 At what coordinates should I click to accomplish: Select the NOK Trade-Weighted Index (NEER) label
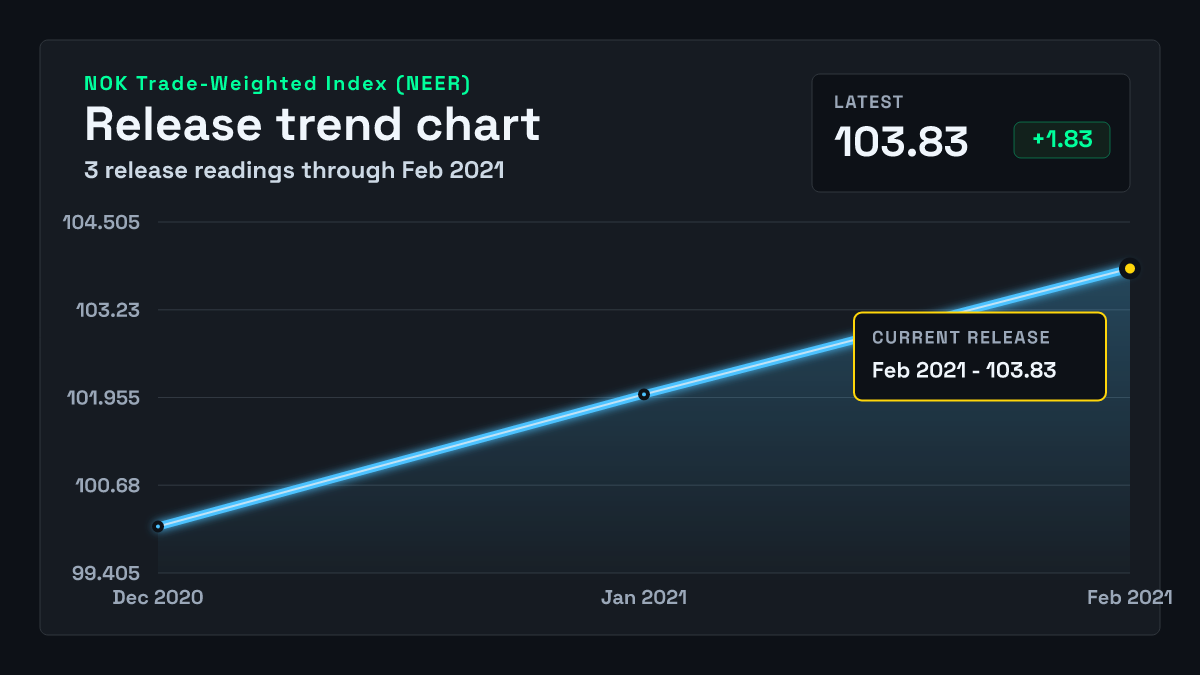click(x=277, y=84)
